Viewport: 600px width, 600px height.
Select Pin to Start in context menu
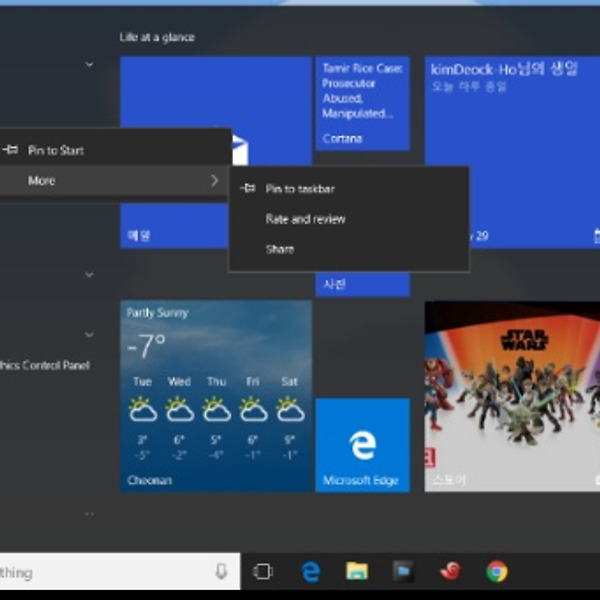click(x=115, y=150)
